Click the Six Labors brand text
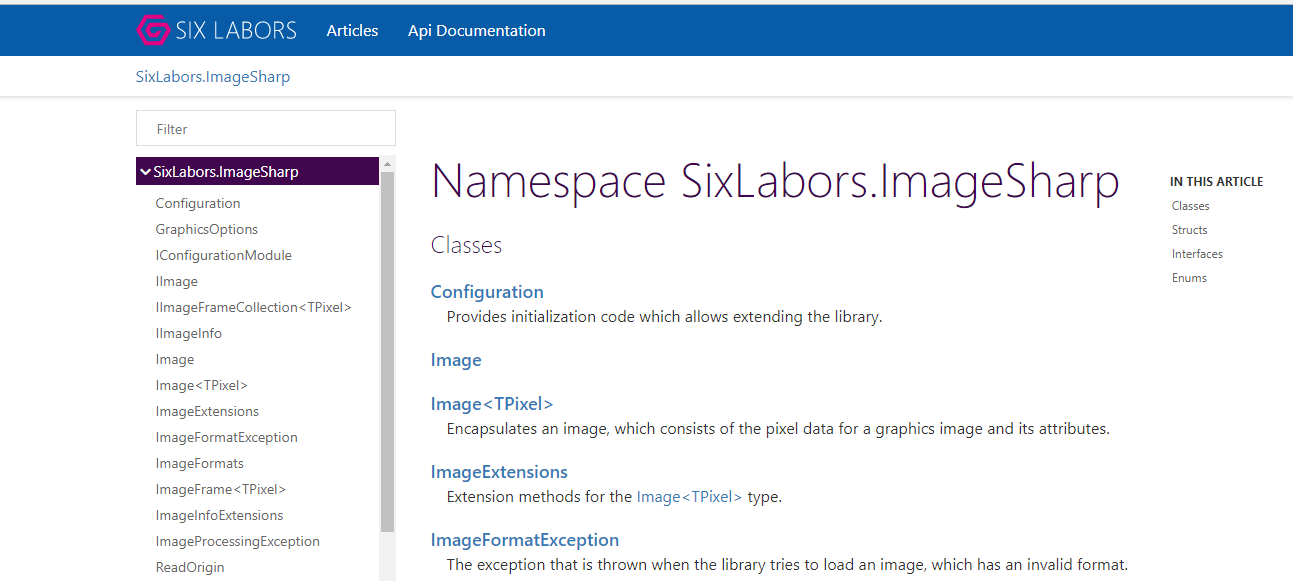 (236, 30)
